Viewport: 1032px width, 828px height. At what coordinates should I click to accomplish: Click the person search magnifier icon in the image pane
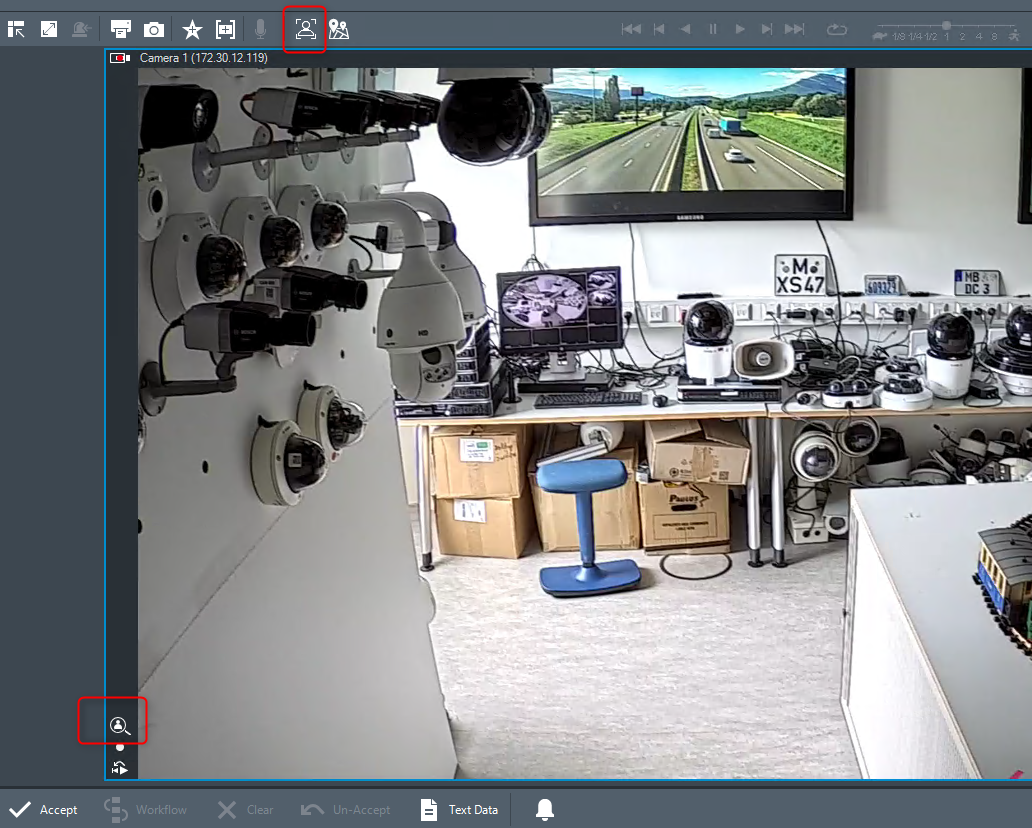120,726
